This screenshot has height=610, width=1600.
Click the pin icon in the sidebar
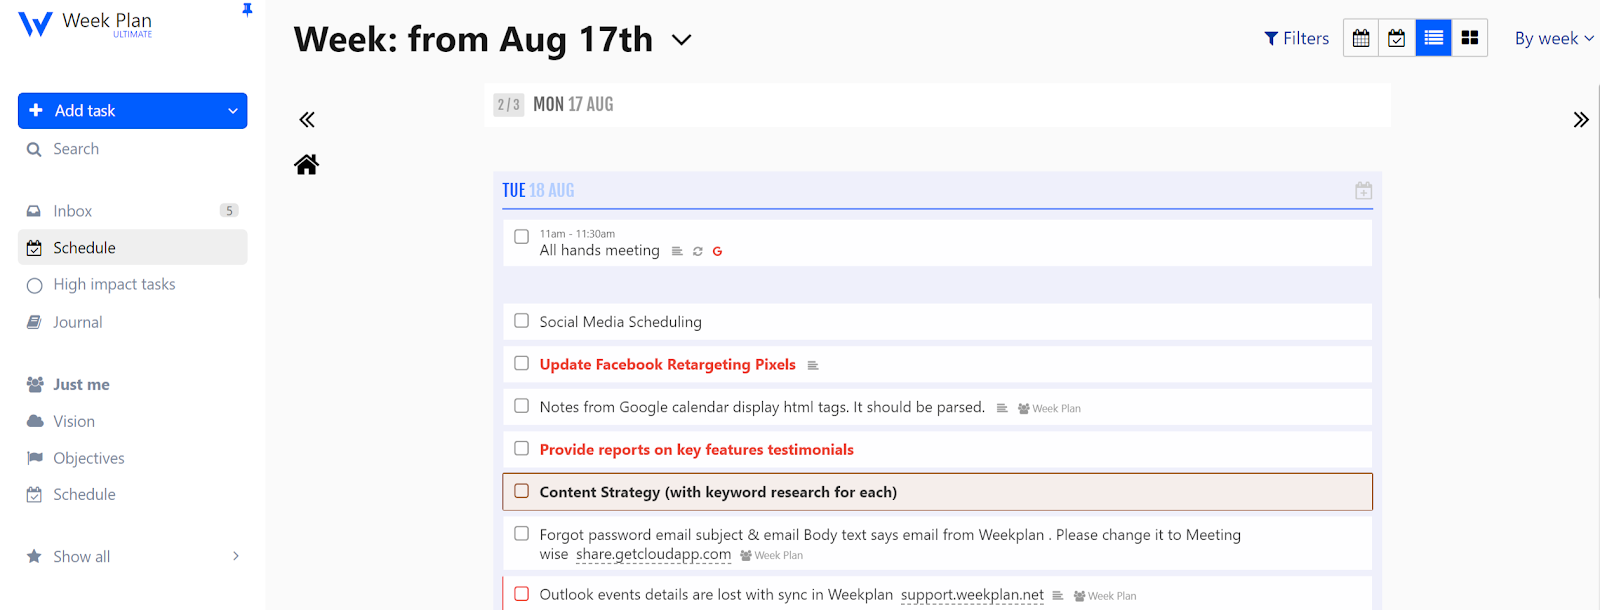(247, 10)
